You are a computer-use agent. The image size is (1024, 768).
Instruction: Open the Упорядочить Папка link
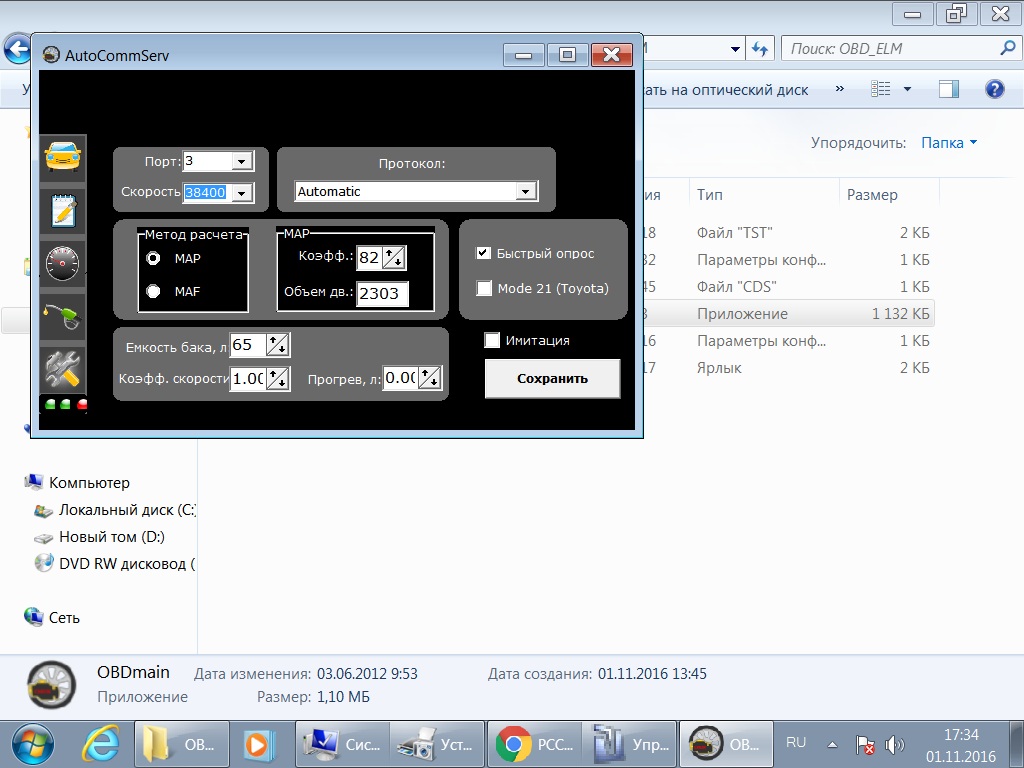coord(948,143)
